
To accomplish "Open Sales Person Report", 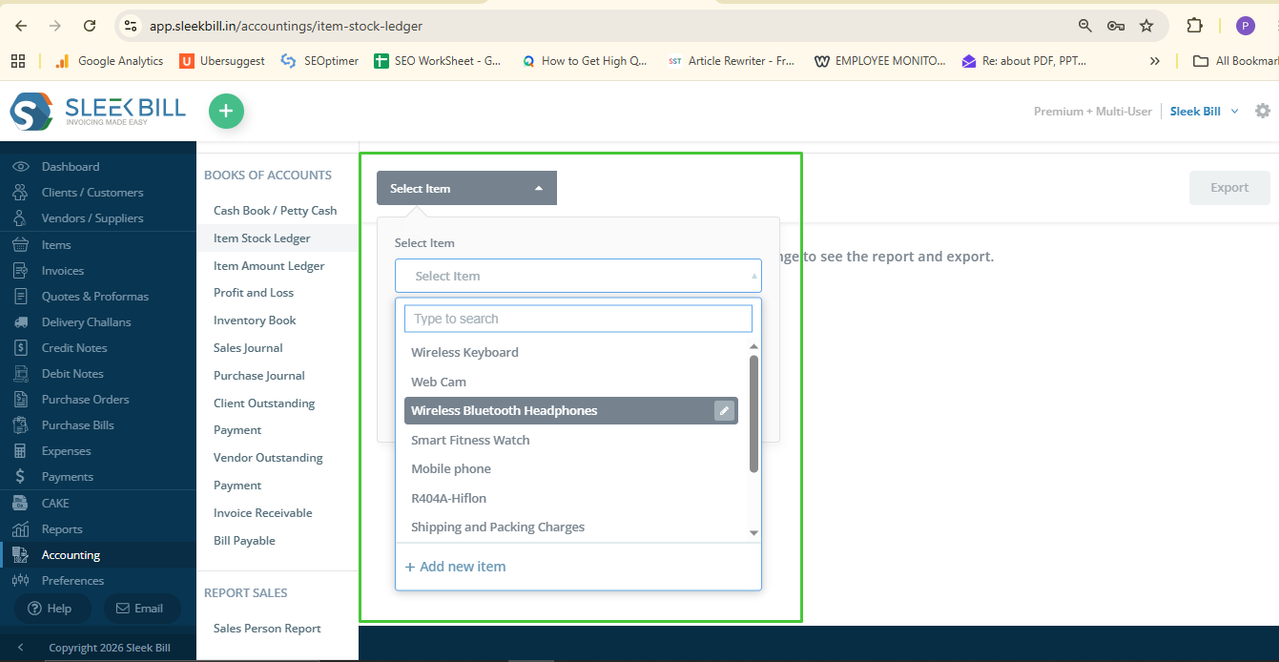I will point(267,628).
